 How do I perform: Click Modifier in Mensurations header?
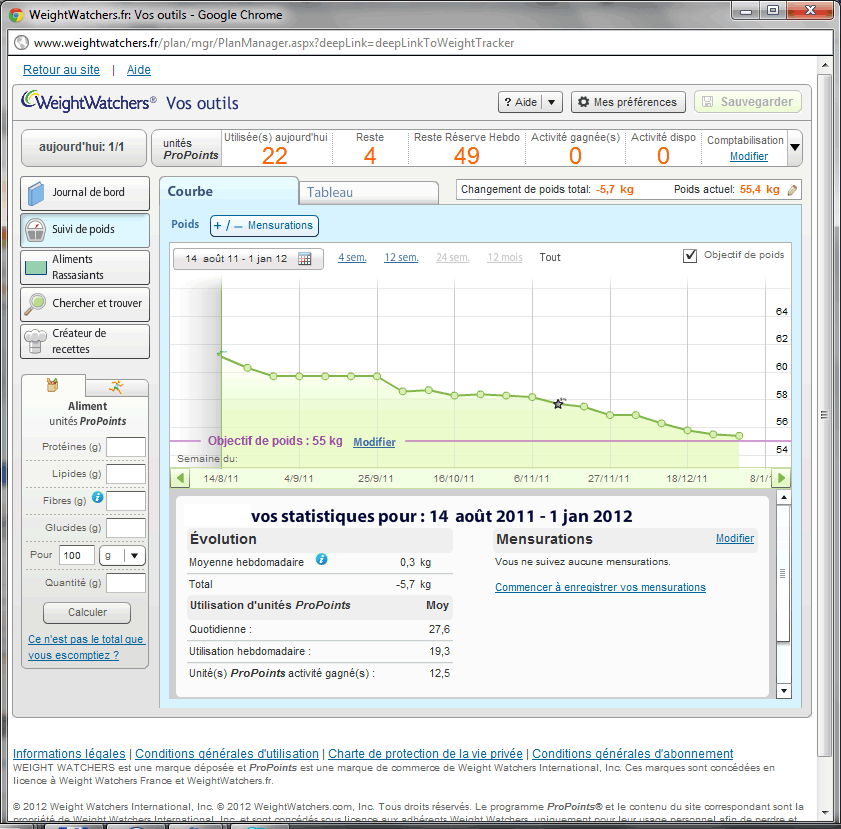point(735,538)
